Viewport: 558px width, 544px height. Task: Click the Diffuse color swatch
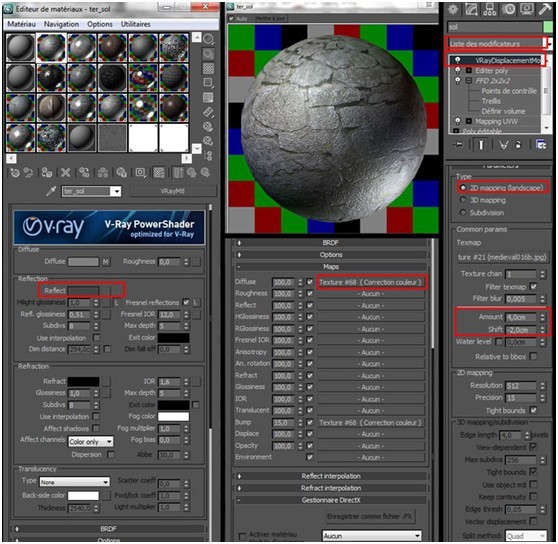[83, 262]
